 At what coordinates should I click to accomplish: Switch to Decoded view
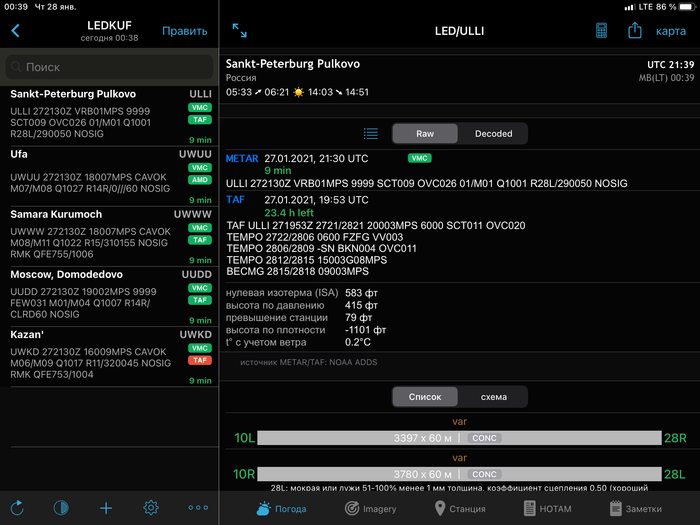point(493,133)
